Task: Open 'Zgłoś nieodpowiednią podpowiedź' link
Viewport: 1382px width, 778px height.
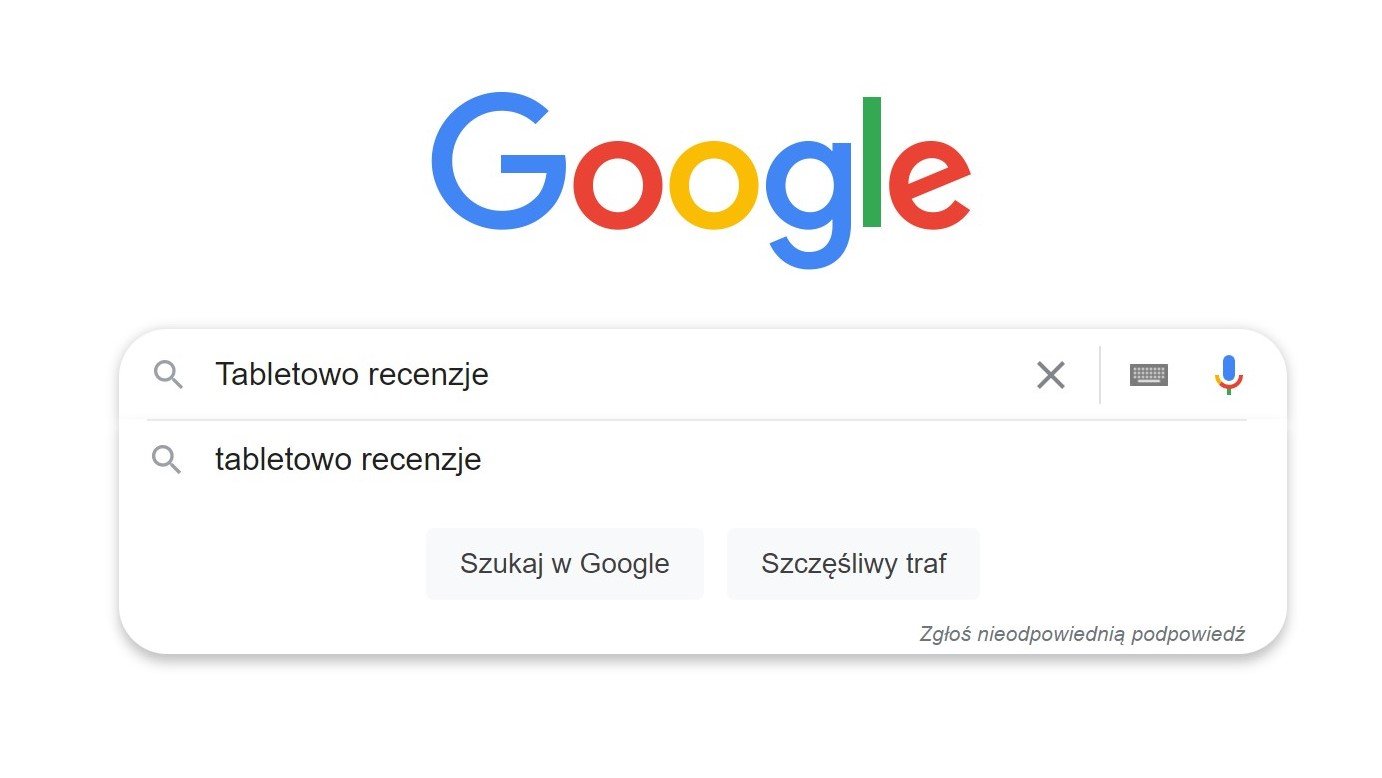Action: (1082, 634)
